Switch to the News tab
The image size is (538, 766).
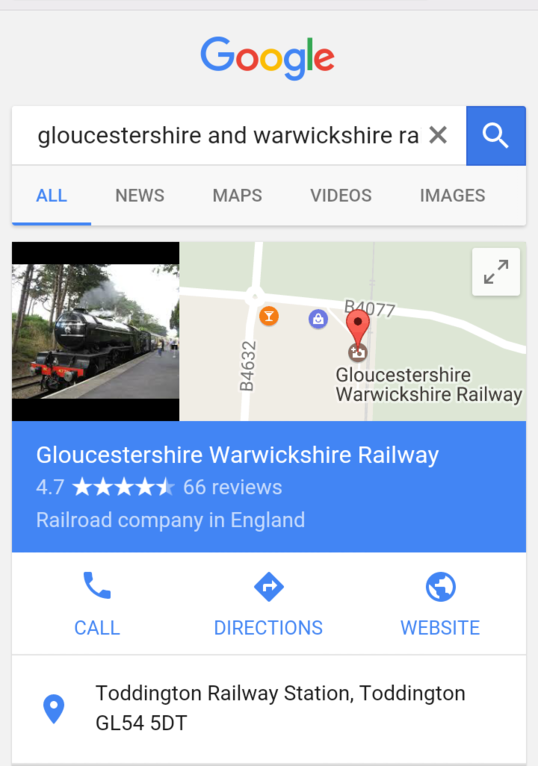tap(140, 195)
